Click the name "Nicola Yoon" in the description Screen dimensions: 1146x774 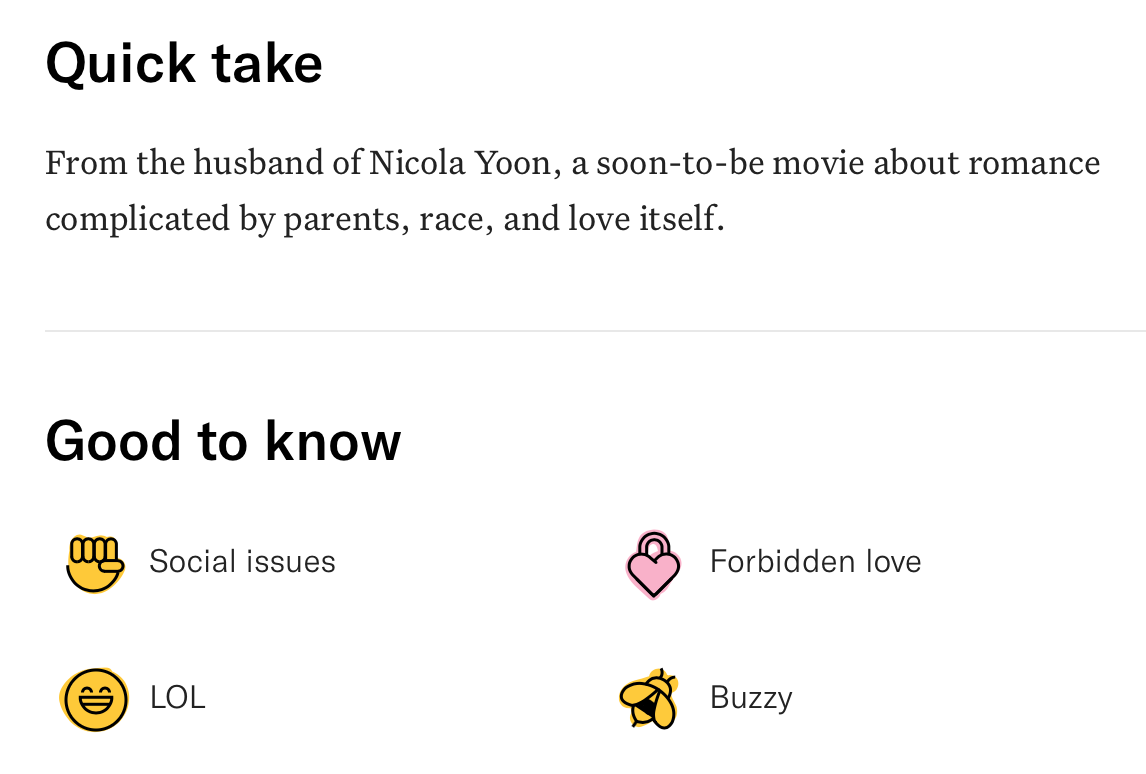tap(459, 163)
